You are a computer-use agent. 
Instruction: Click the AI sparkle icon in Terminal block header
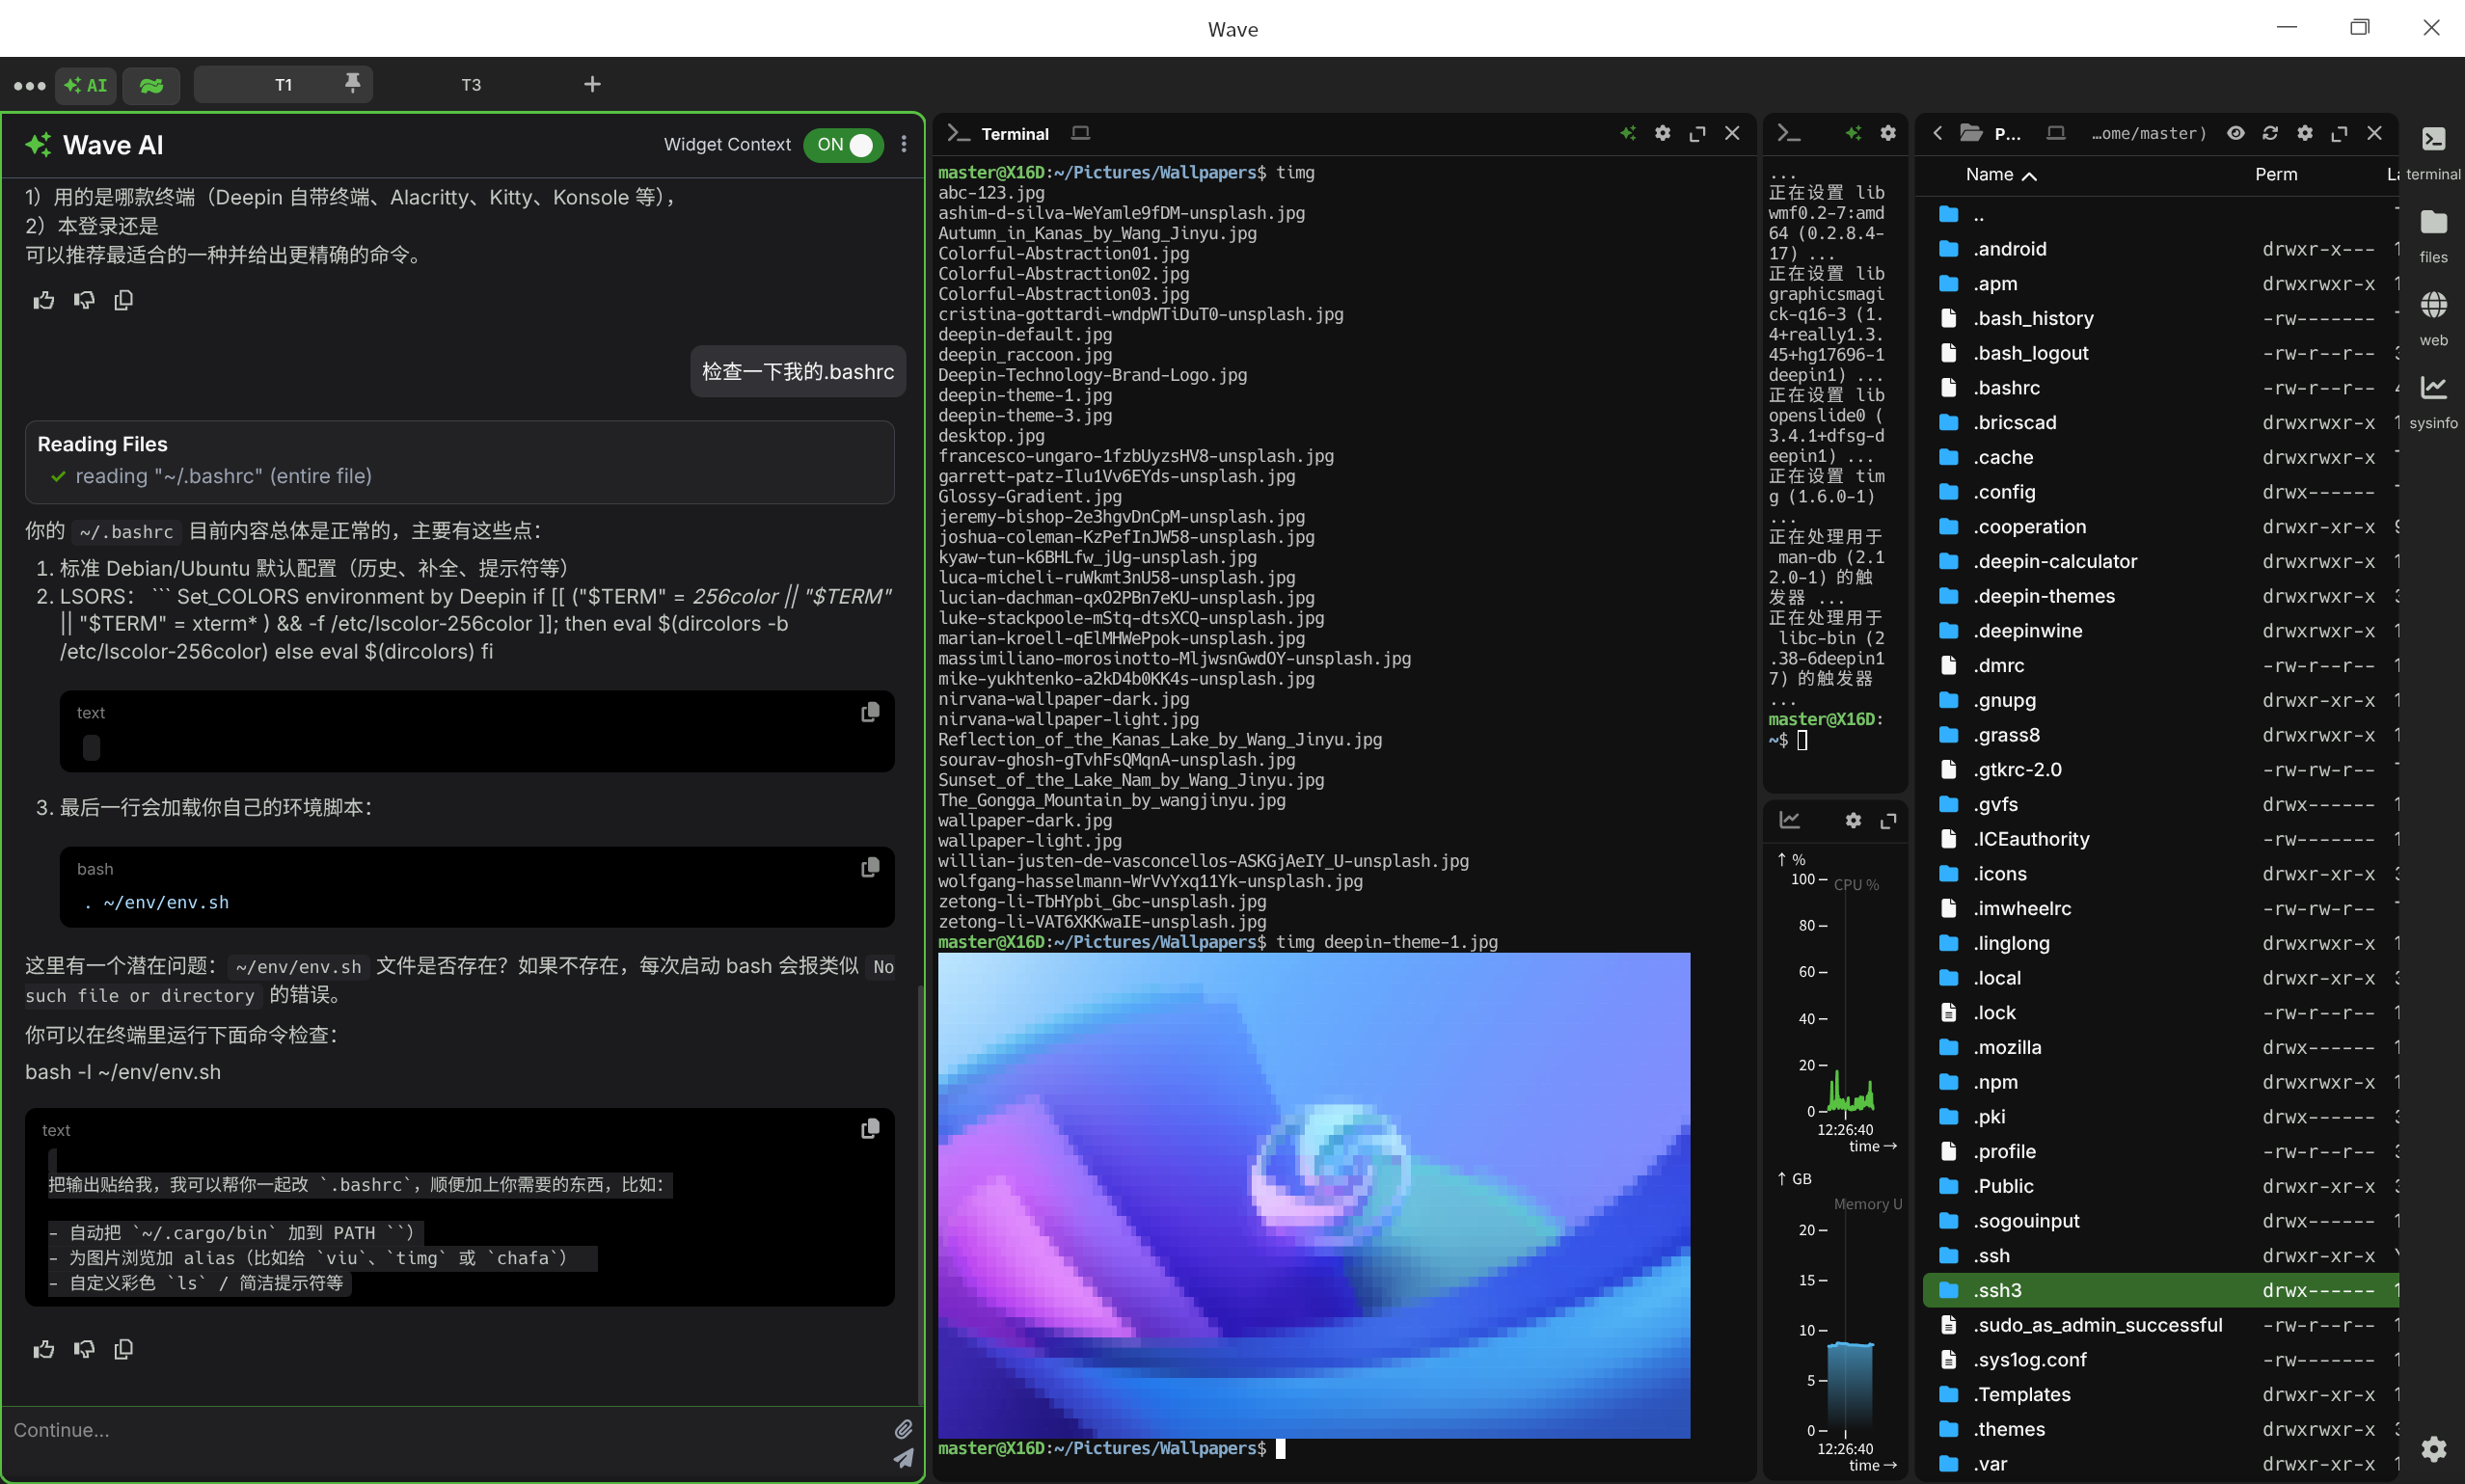pyautogui.click(x=1628, y=133)
